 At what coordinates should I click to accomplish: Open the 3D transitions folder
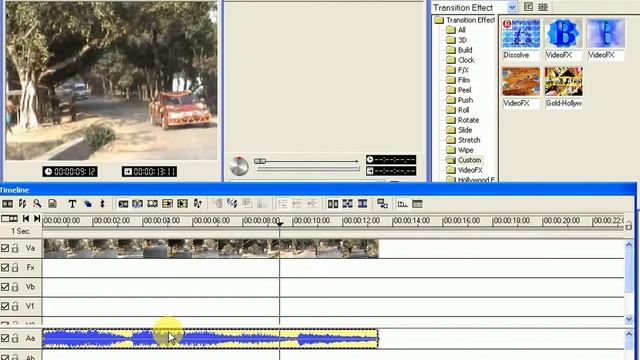456,40
